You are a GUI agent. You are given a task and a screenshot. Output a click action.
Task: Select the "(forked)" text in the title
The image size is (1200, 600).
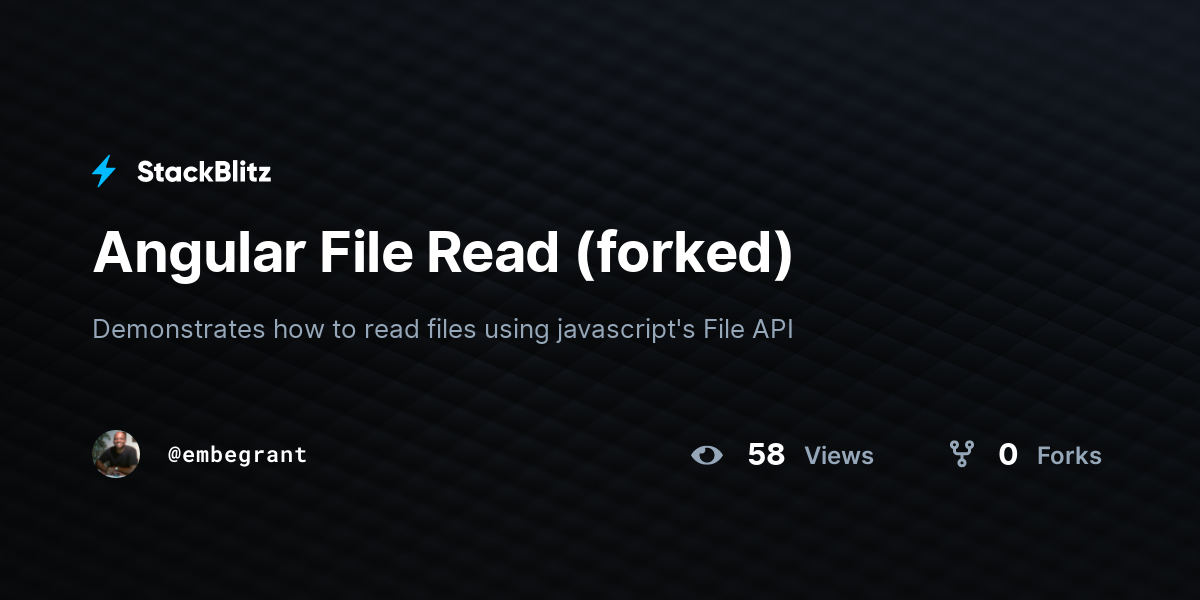[685, 255]
